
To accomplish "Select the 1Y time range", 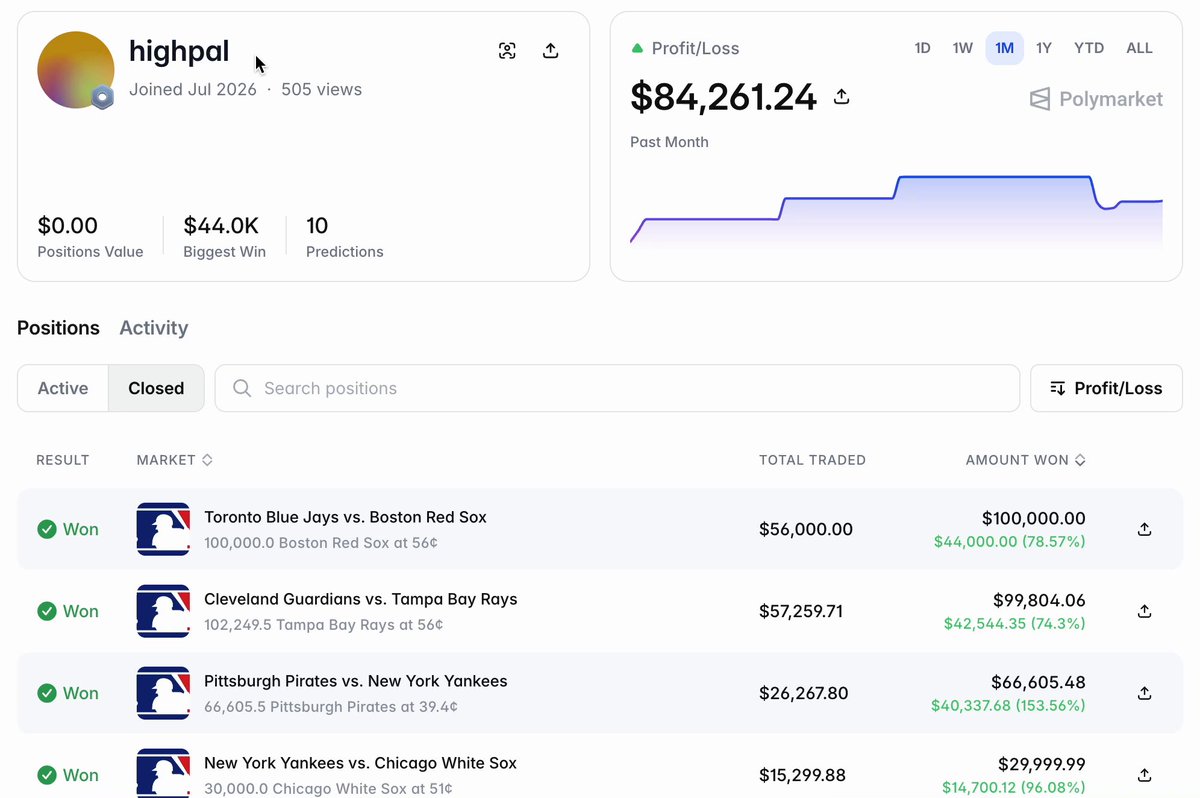I will (x=1044, y=48).
